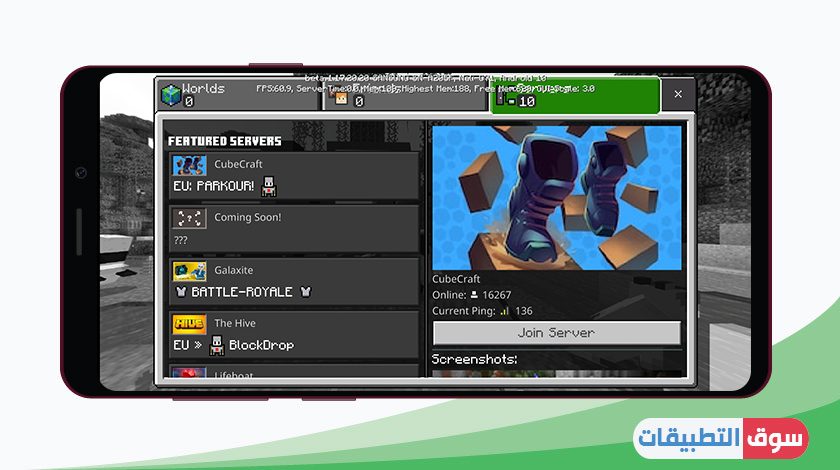Click the Join Server button
The image size is (840, 470).
pos(557,333)
